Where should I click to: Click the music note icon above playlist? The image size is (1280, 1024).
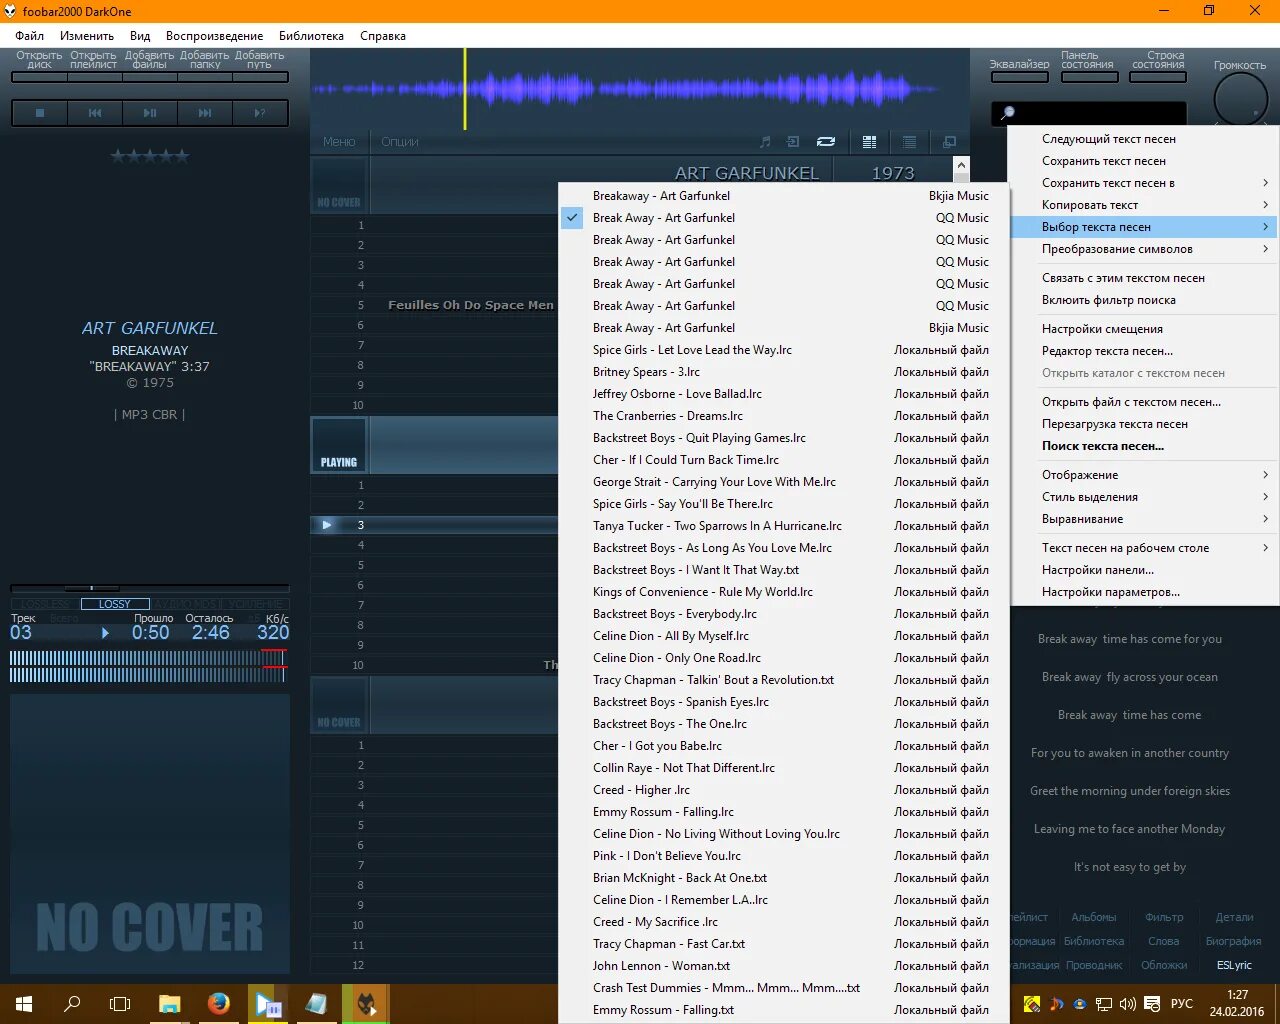click(765, 142)
